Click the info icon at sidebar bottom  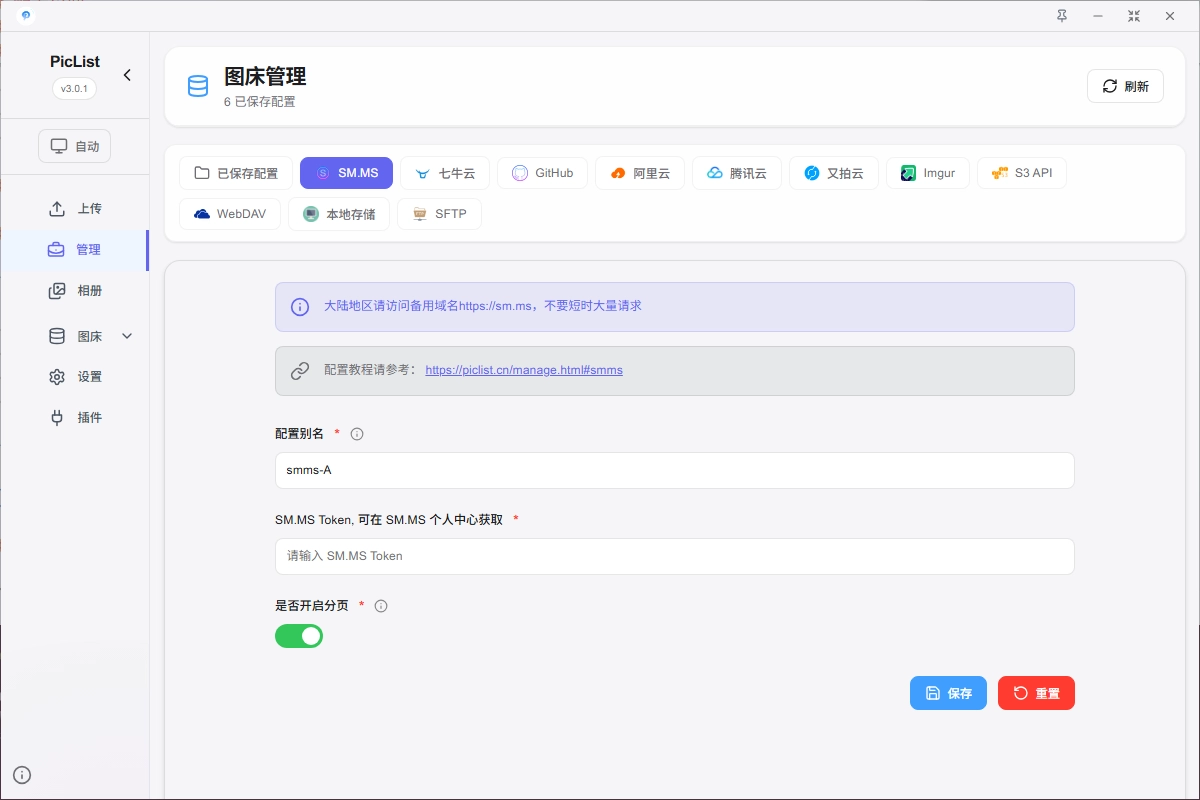[x=22, y=774]
